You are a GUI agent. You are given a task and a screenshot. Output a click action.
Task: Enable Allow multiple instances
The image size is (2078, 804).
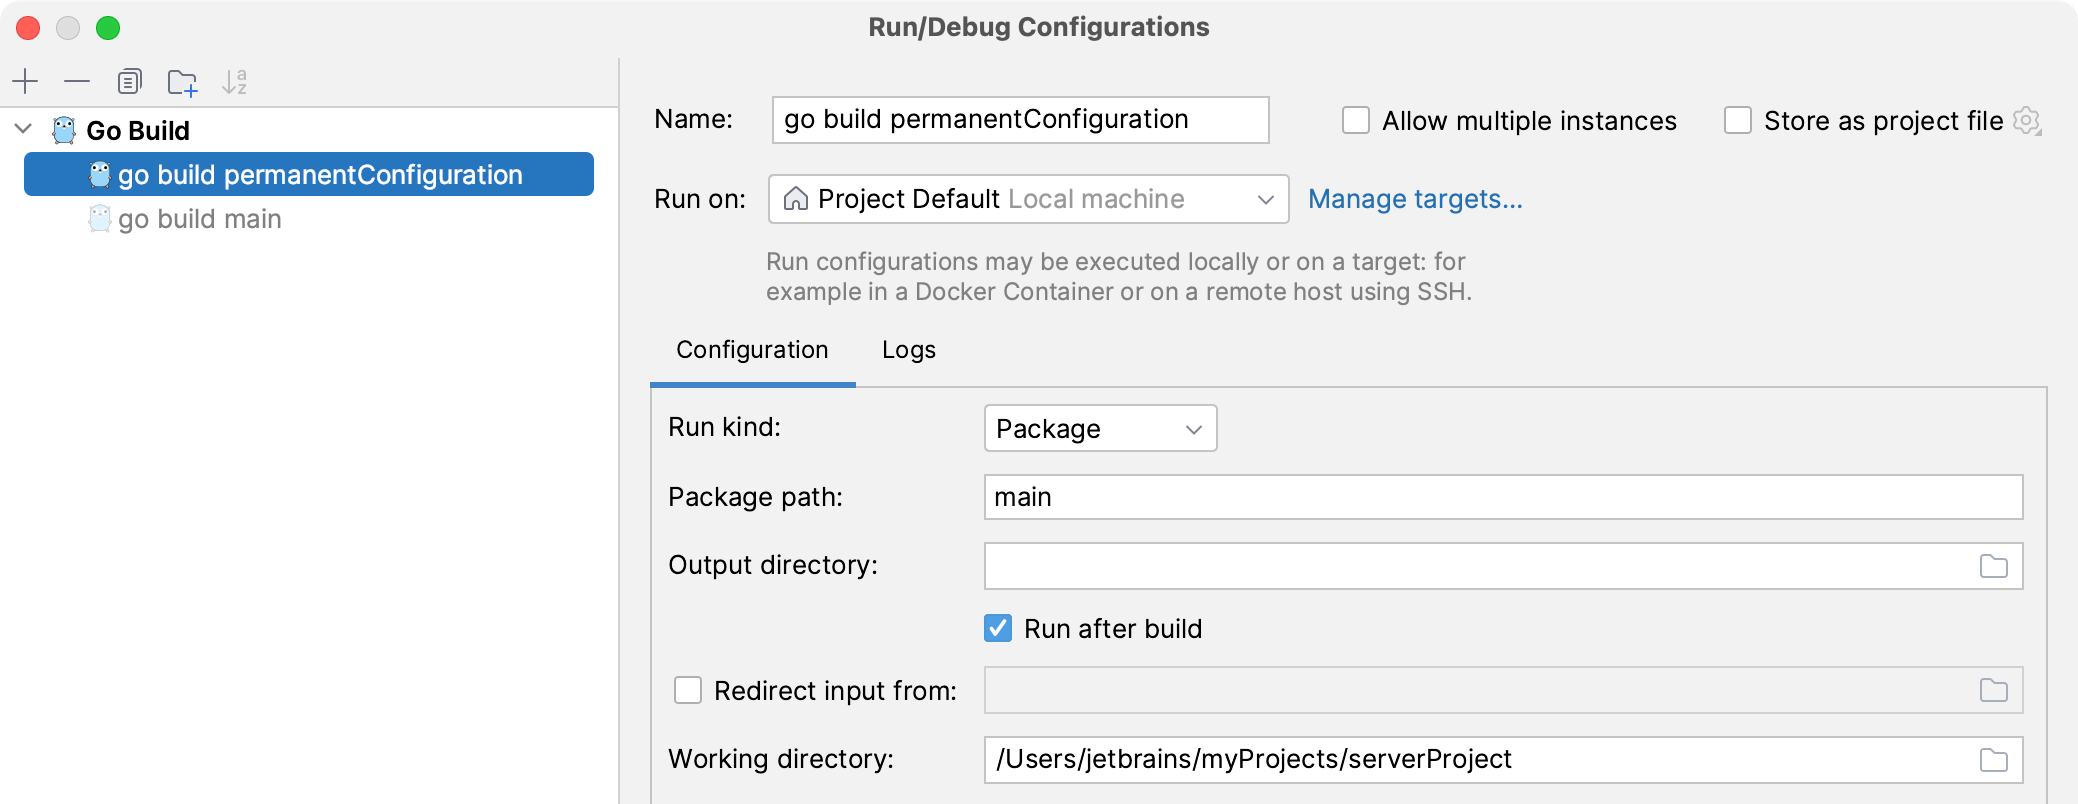[1356, 120]
